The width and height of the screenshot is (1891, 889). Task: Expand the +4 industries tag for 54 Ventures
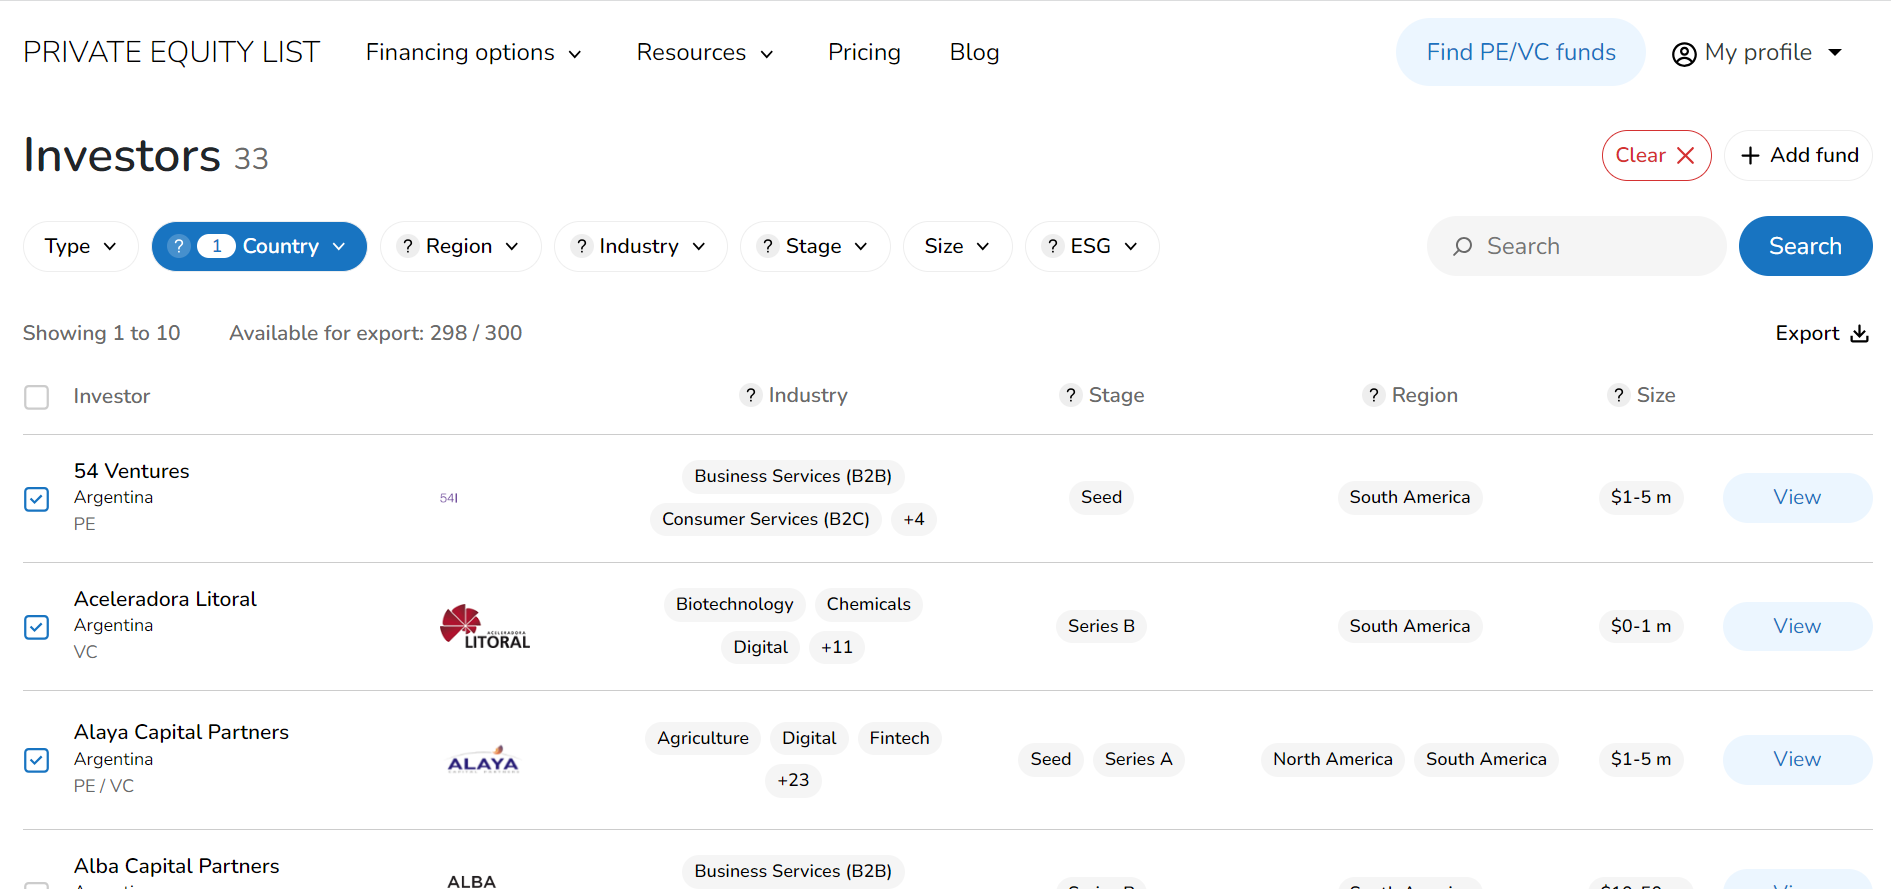tap(914, 519)
